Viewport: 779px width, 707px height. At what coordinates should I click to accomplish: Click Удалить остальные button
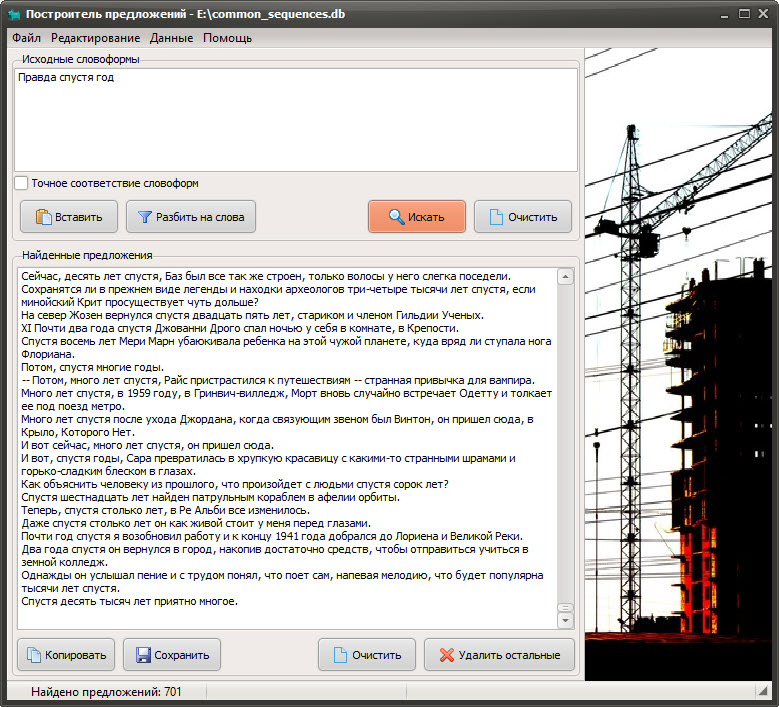(x=499, y=655)
